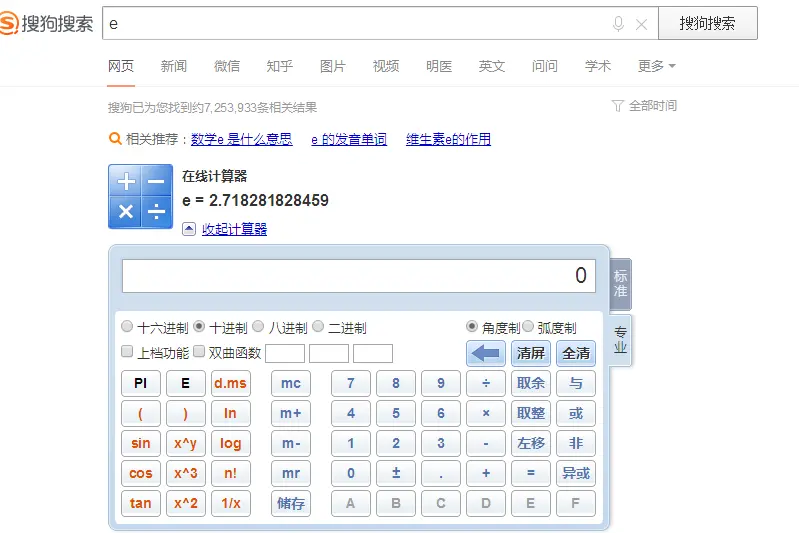Switch to 专业 calculator mode tab
This screenshot has height=533, width=799.
pos(620,340)
